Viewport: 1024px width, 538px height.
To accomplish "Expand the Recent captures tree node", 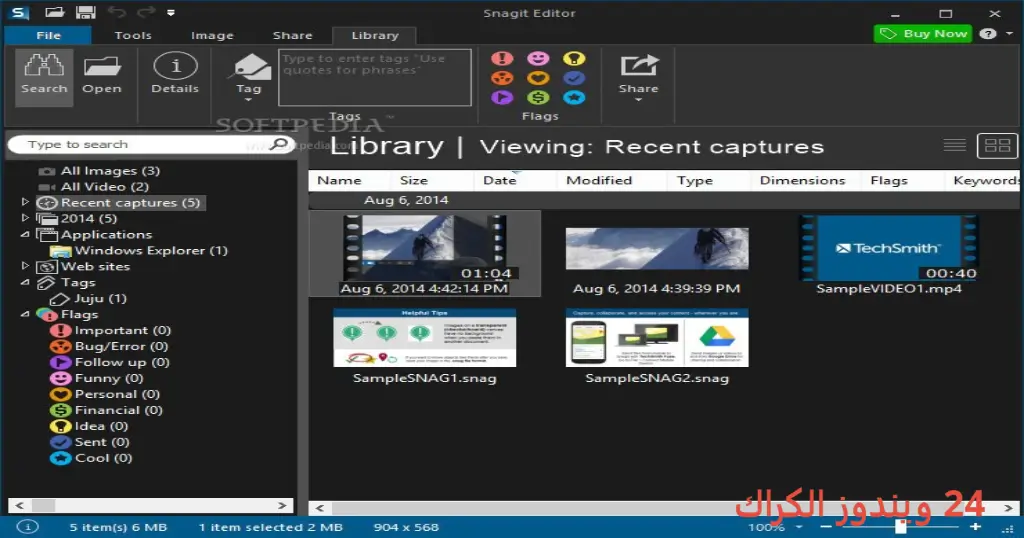I will coord(25,202).
